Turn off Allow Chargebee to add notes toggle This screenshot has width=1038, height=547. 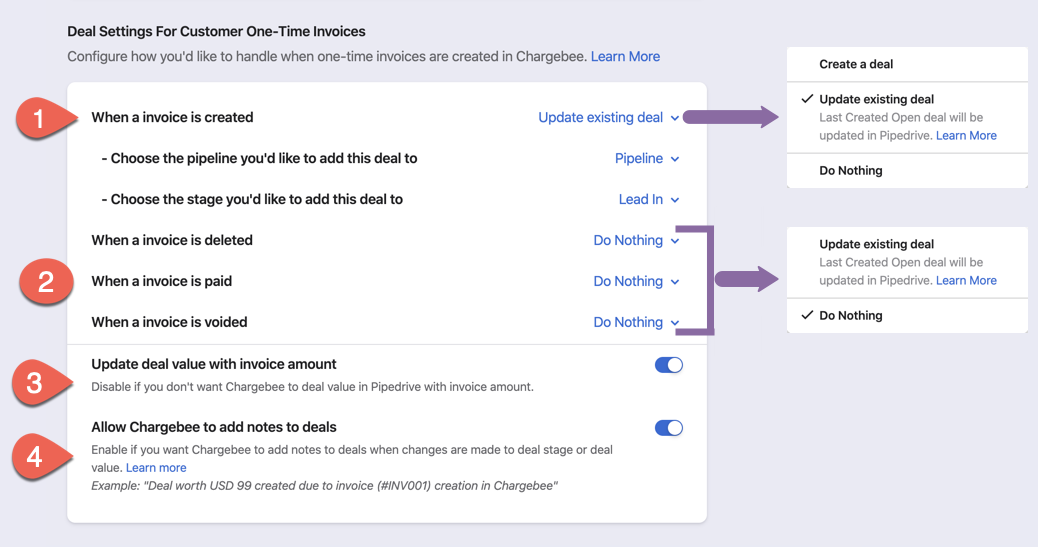668,428
